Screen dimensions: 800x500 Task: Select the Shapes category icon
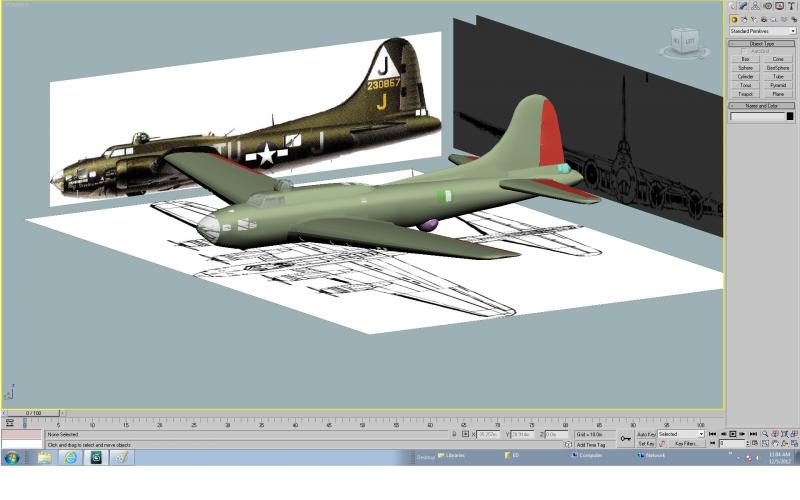(744, 19)
